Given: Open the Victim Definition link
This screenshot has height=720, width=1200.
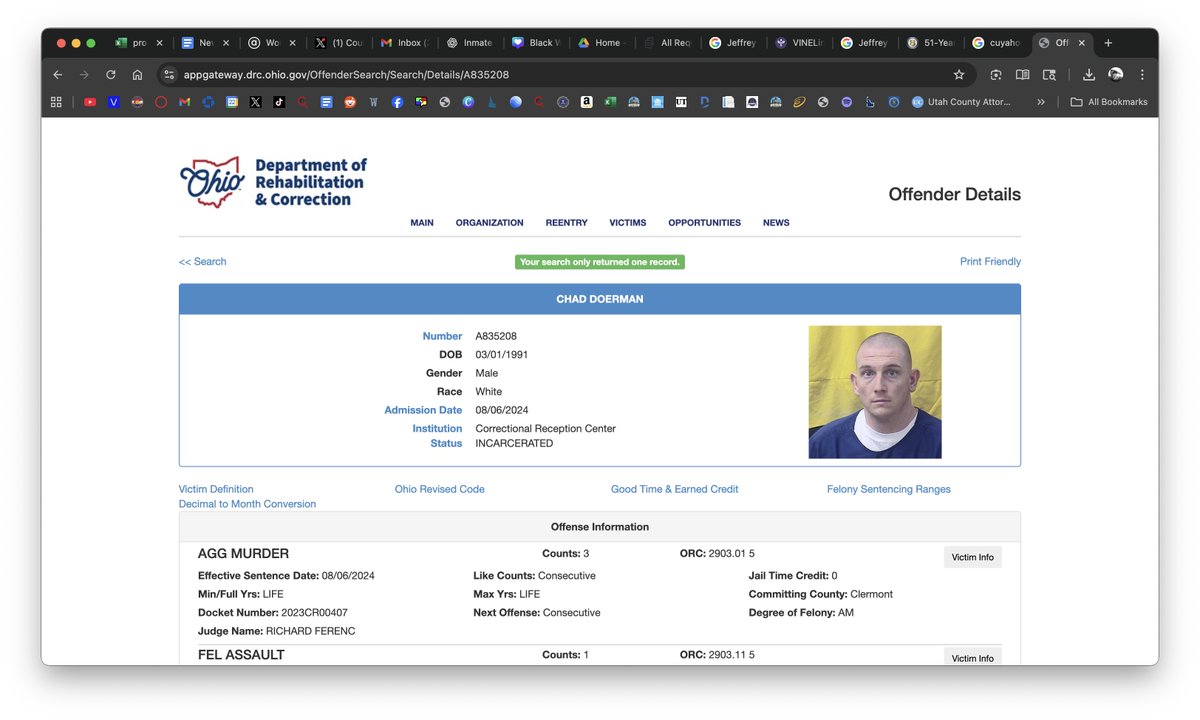Looking at the screenshot, I should pyautogui.click(x=216, y=490).
